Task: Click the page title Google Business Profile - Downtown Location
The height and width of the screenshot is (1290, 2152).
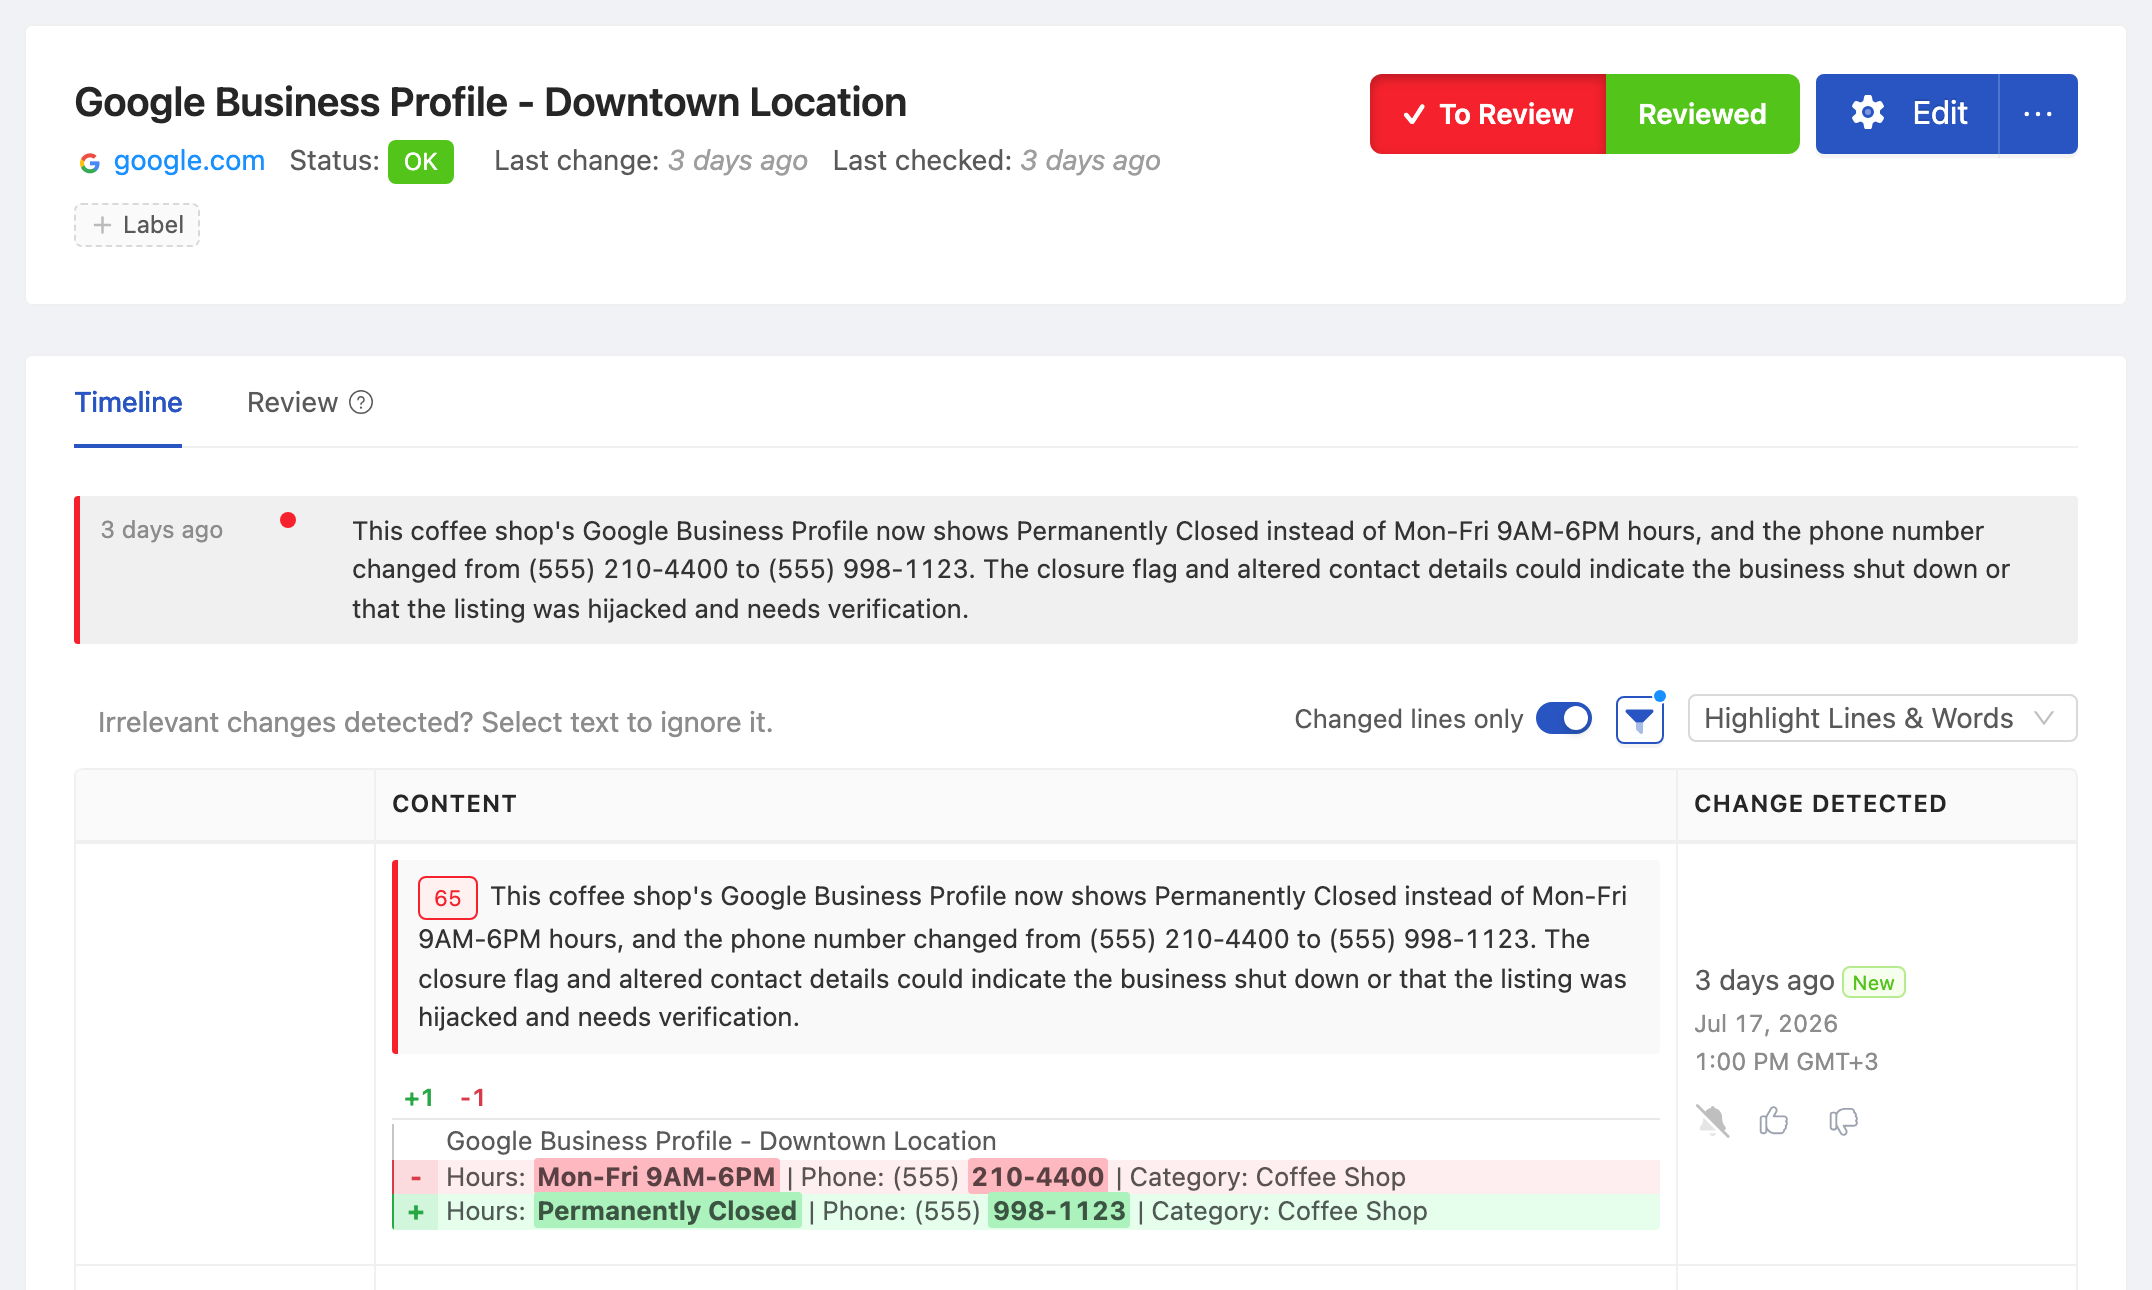Action: pyautogui.click(x=490, y=103)
